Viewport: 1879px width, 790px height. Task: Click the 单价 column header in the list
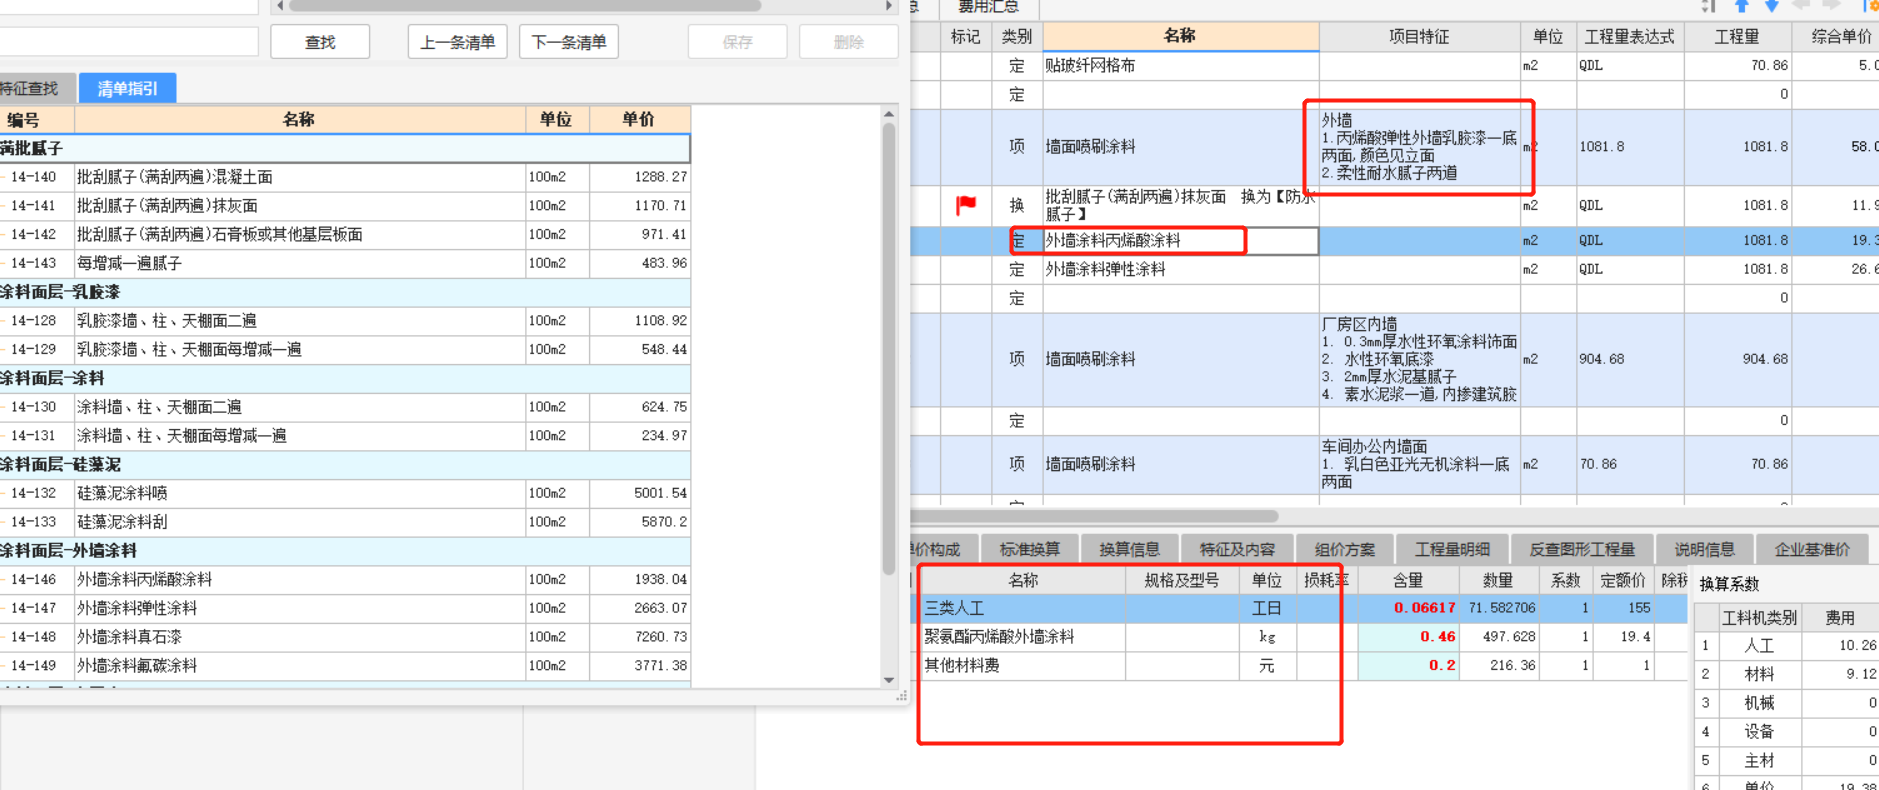click(x=639, y=120)
